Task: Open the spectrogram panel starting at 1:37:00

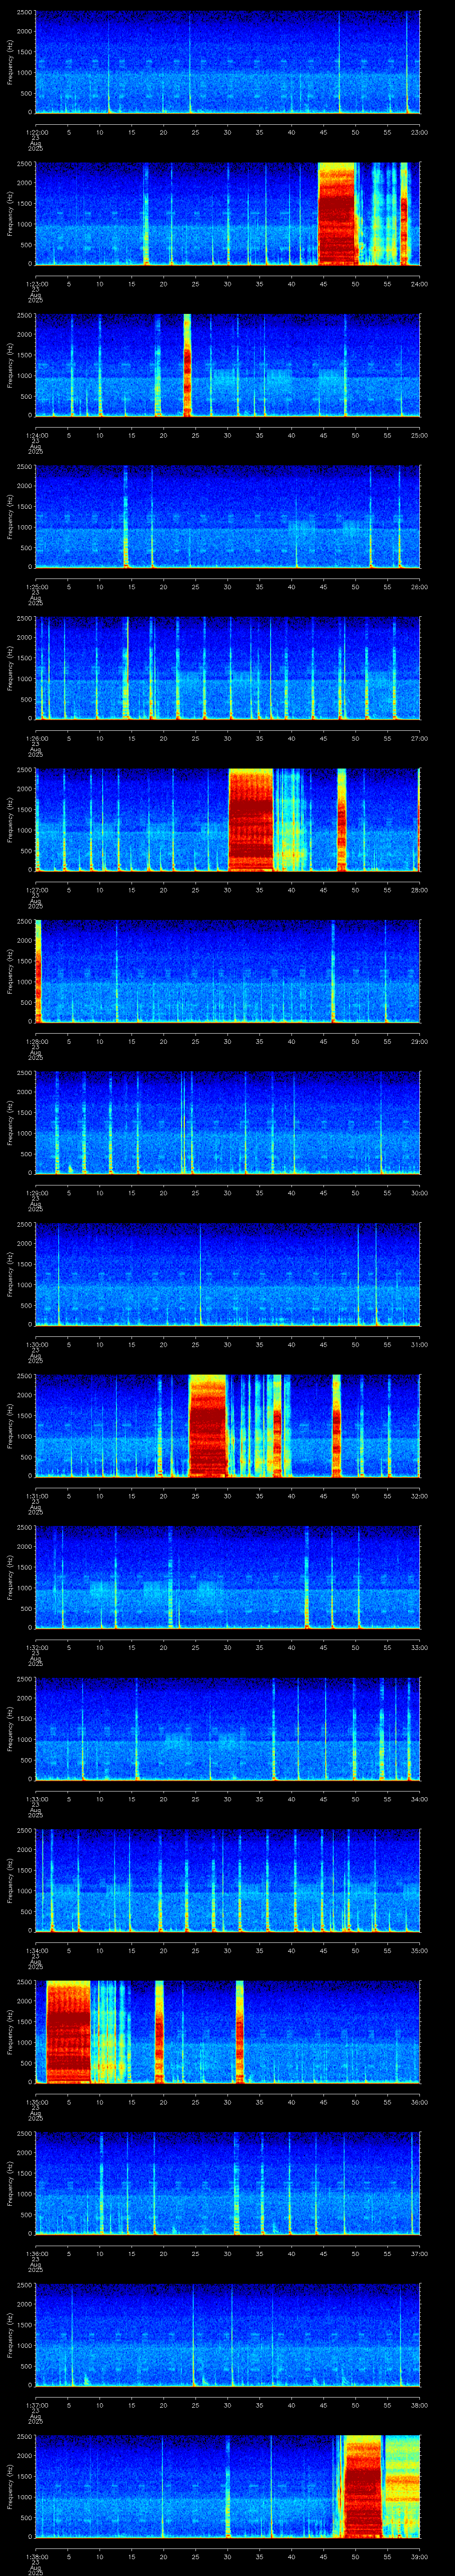Action: tap(228, 2335)
